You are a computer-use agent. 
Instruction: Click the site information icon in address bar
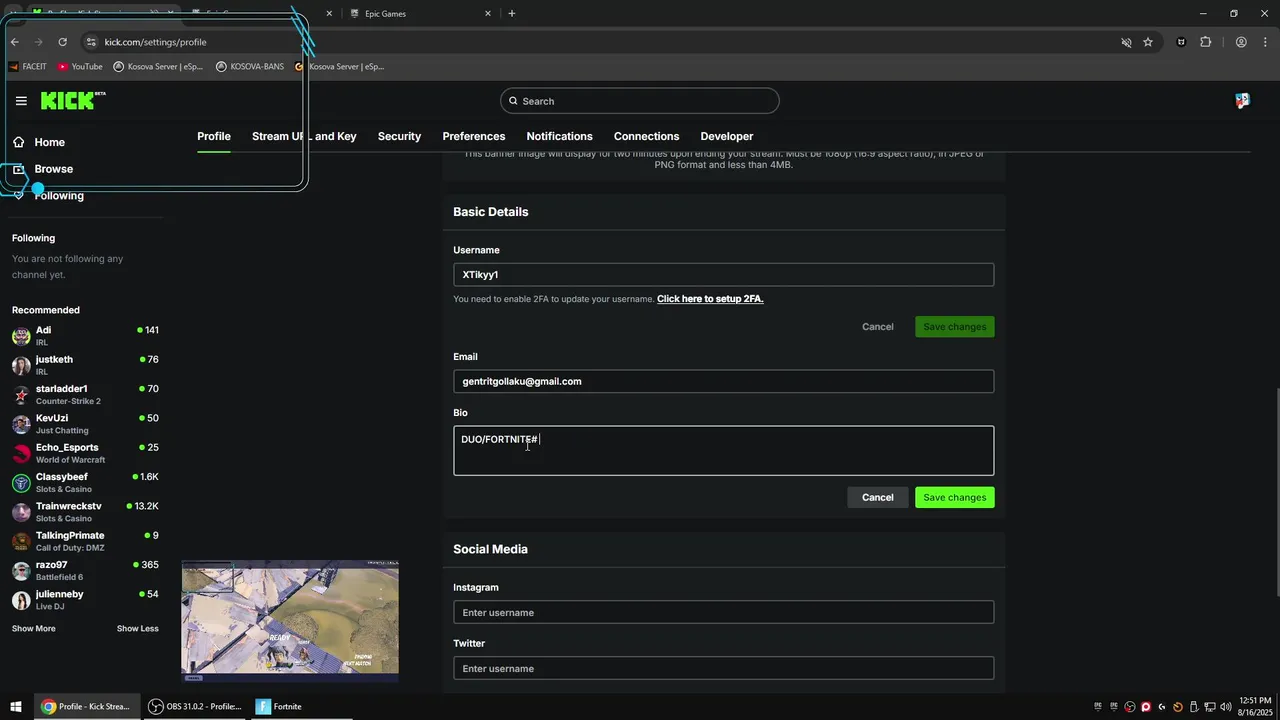(91, 42)
